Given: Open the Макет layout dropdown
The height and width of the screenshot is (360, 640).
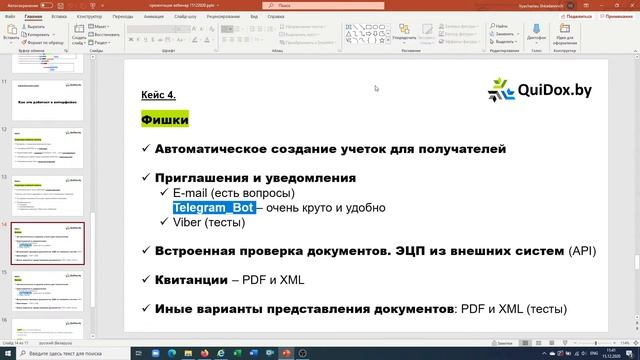Looking at the screenshot, I should coord(99,27).
